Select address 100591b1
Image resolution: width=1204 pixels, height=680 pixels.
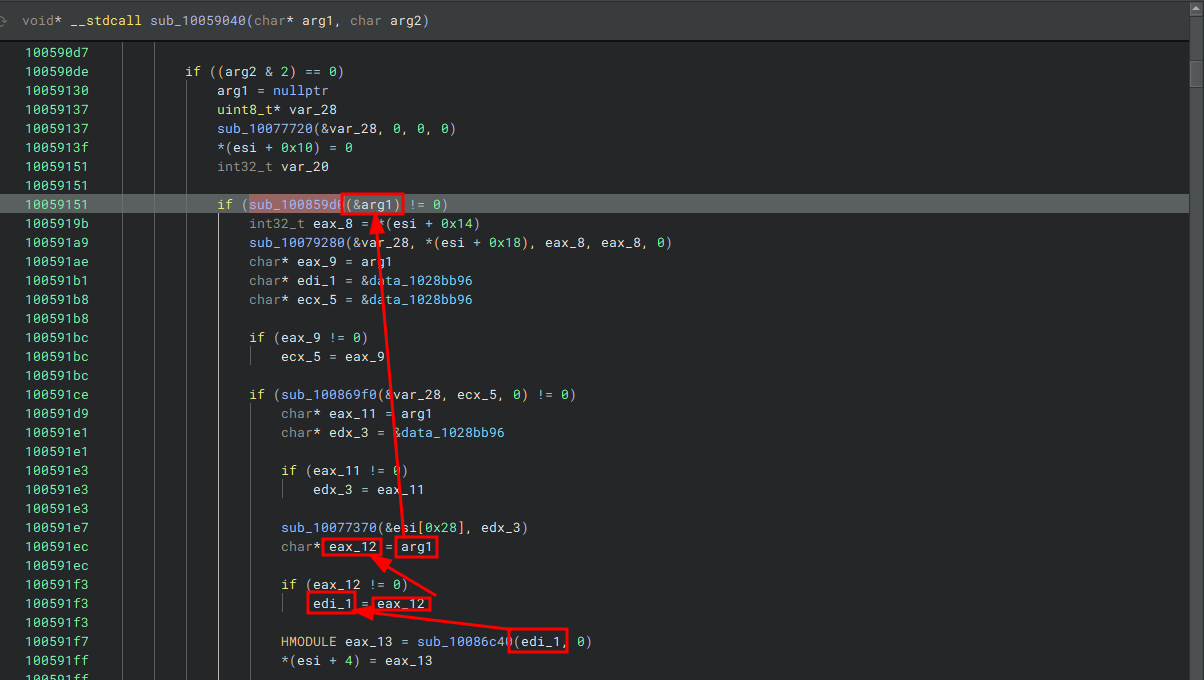[57, 281]
